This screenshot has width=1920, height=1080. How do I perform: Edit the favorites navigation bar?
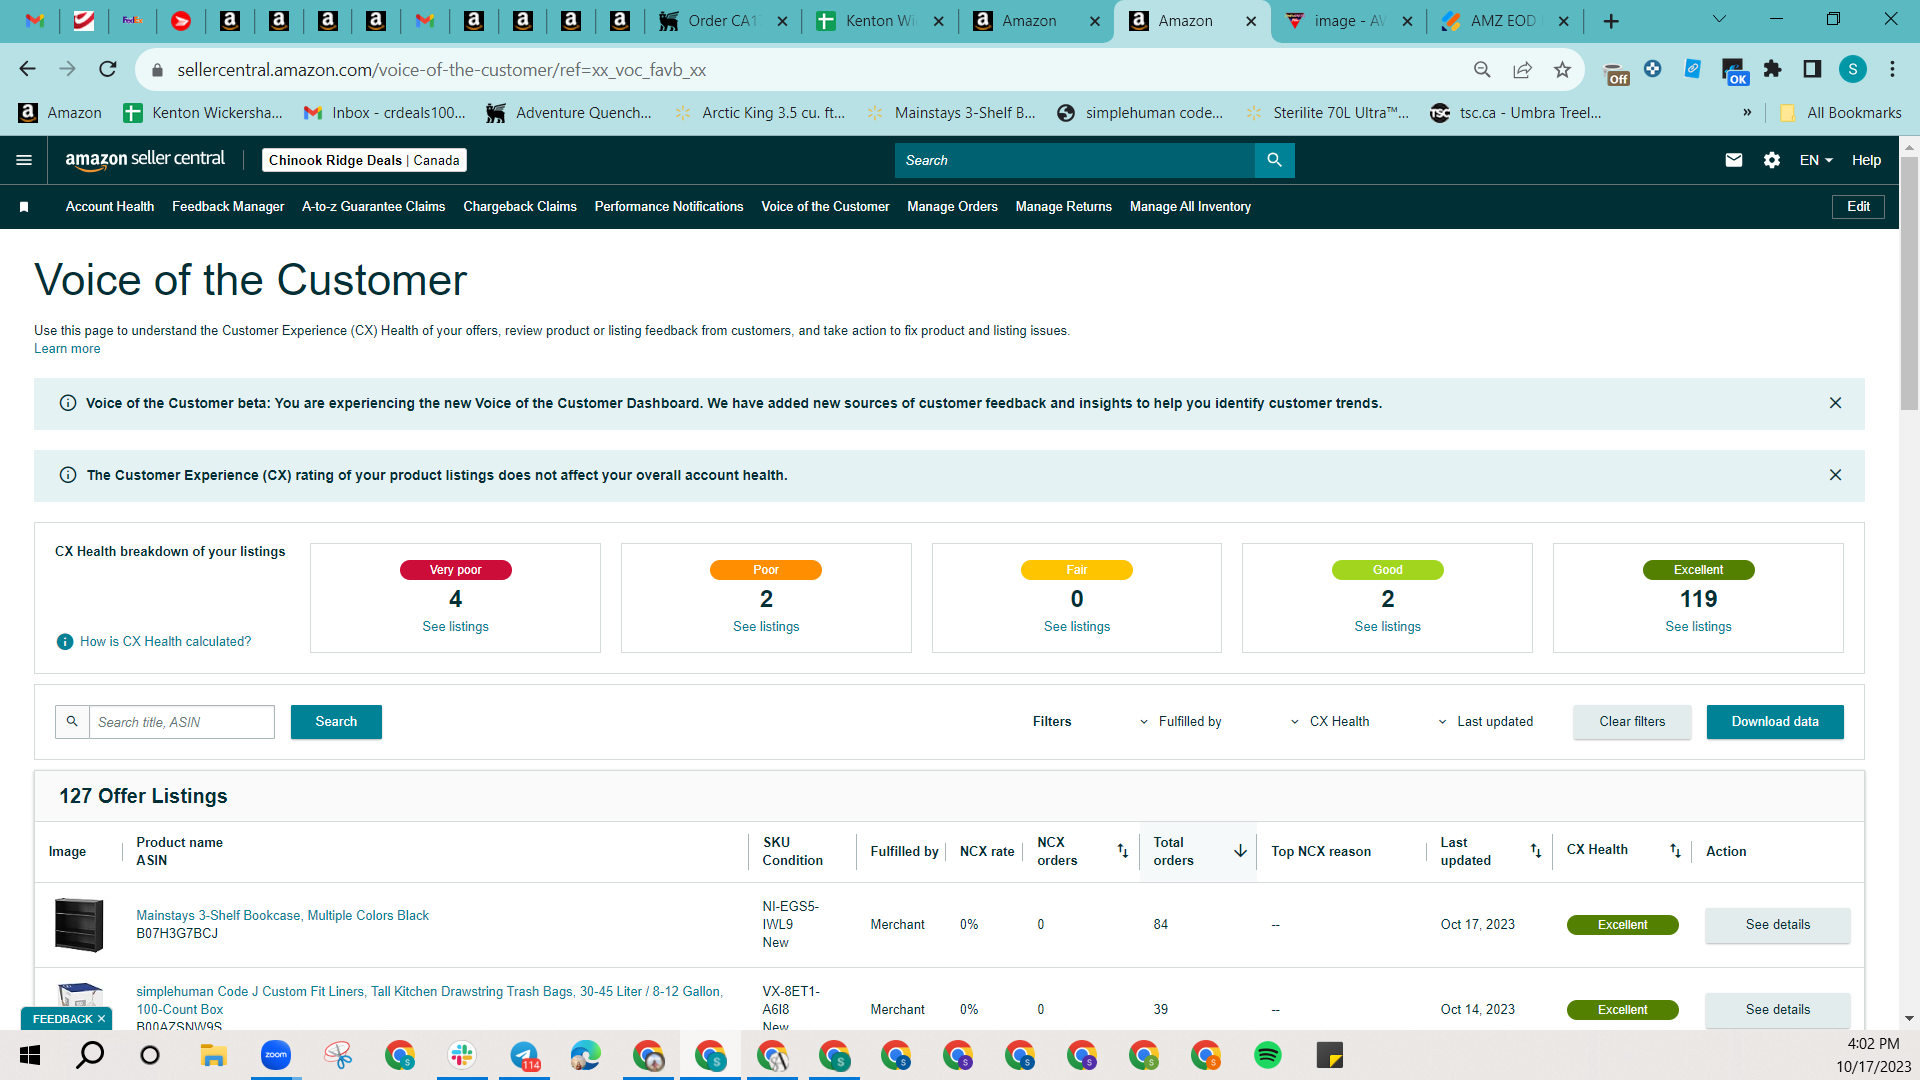tap(1858, 207)
